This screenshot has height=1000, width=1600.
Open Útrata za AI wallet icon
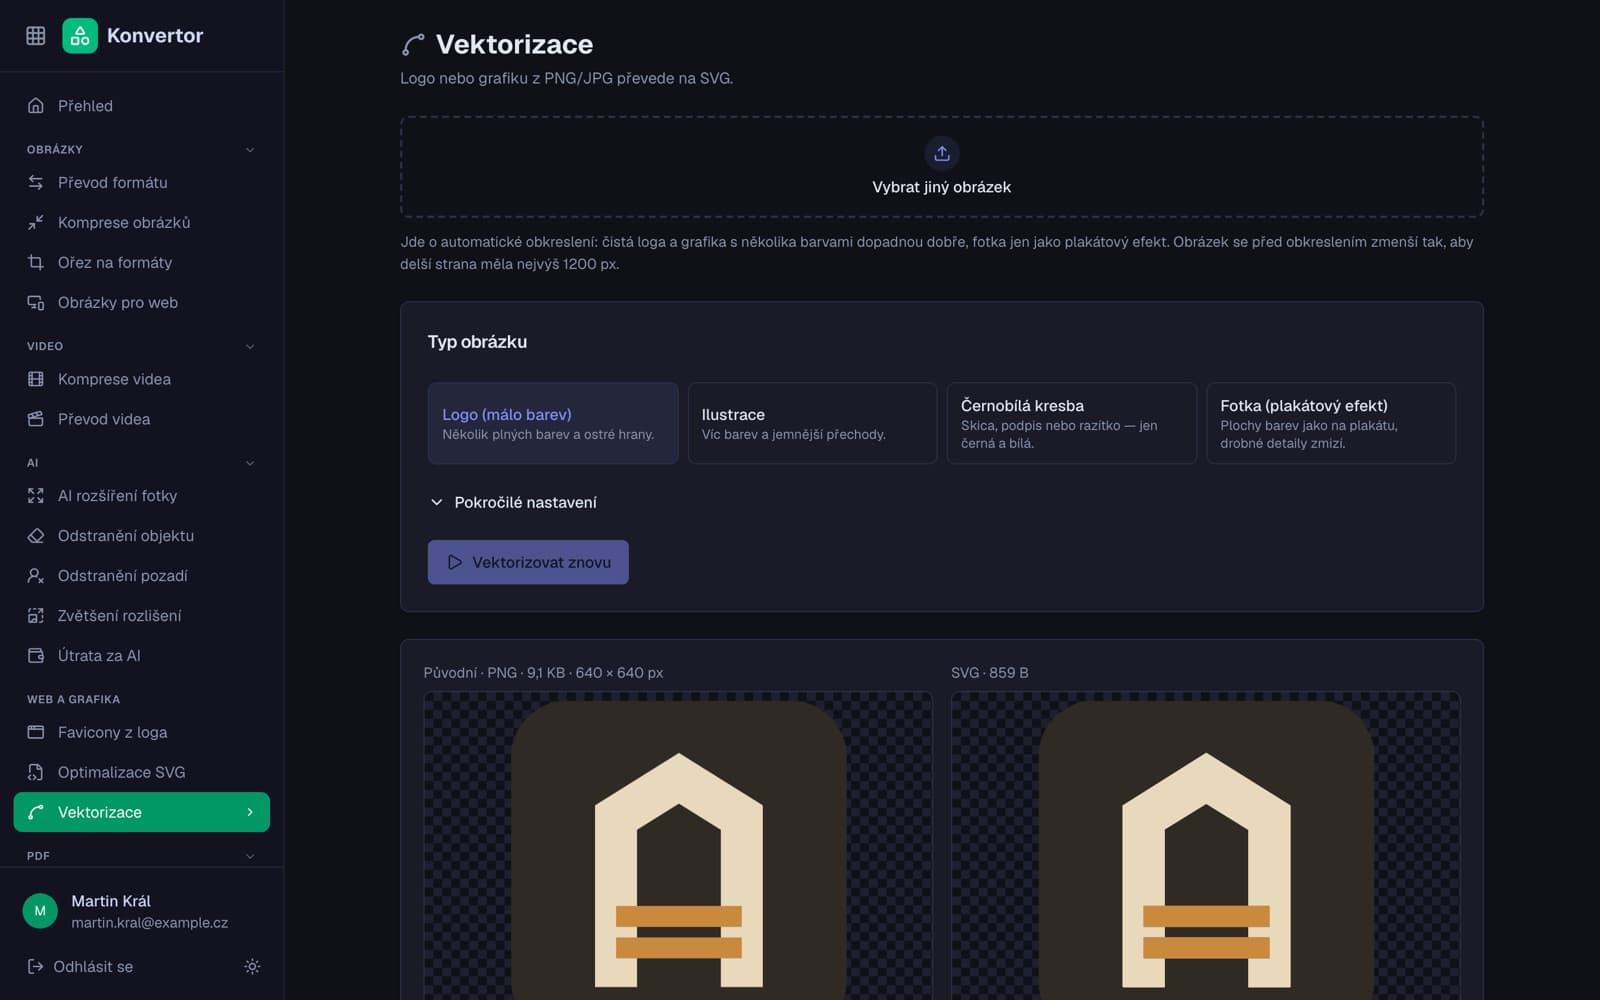point(36,656)
